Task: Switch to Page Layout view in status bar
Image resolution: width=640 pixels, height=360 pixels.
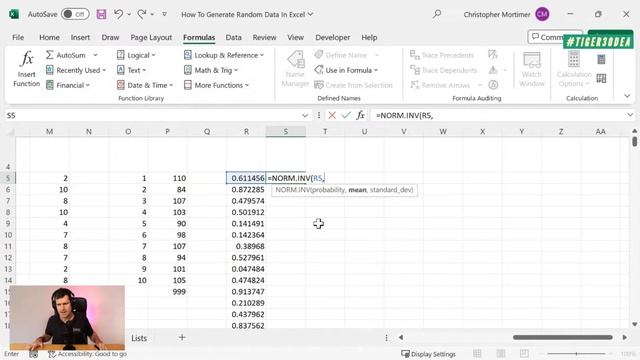Action: coord(501,353)
